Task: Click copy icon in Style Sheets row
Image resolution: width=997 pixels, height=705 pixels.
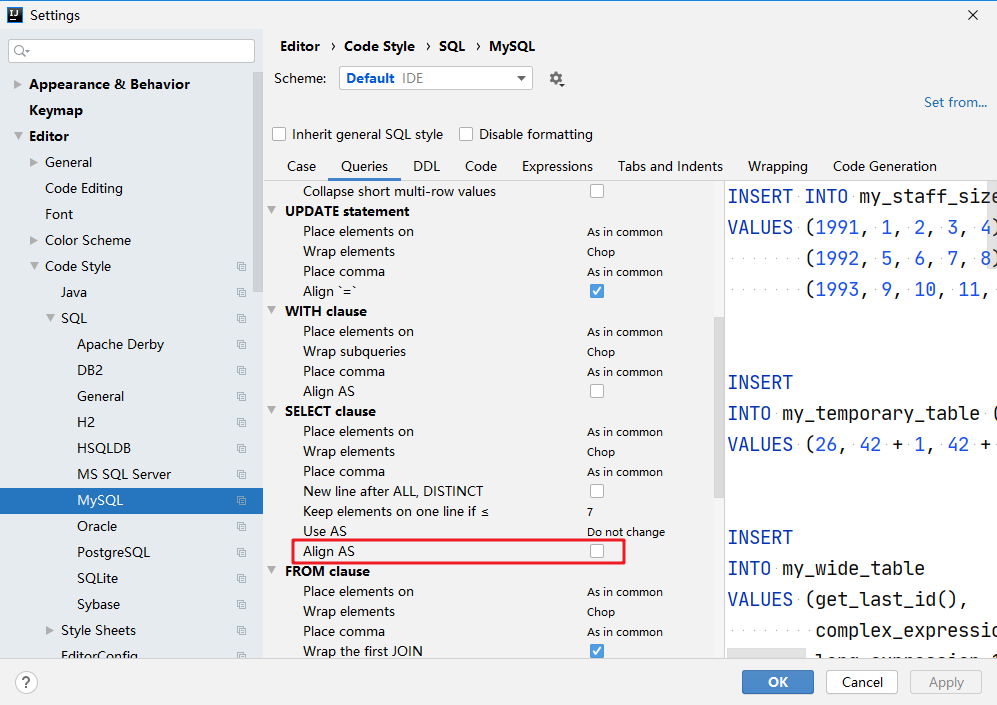Action: (242, 631)
